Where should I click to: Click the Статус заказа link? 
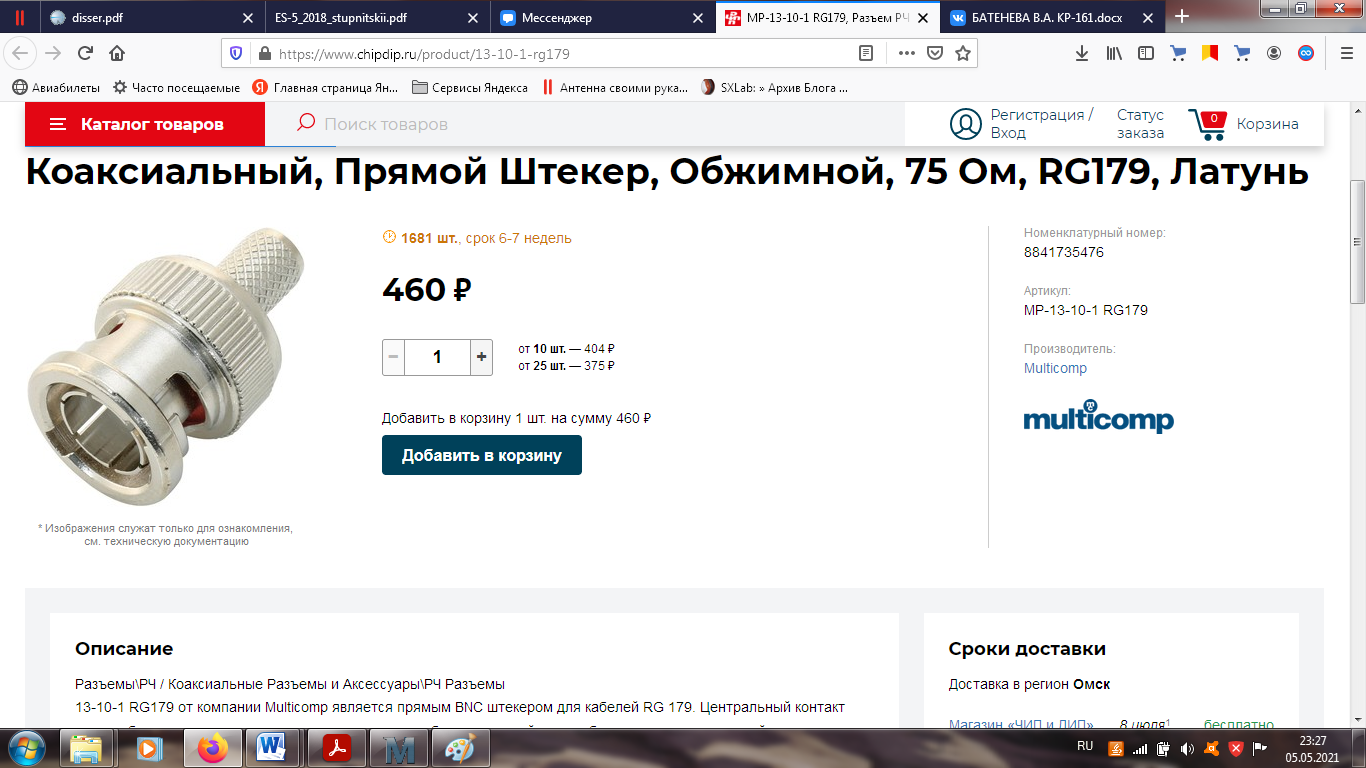1141,124
